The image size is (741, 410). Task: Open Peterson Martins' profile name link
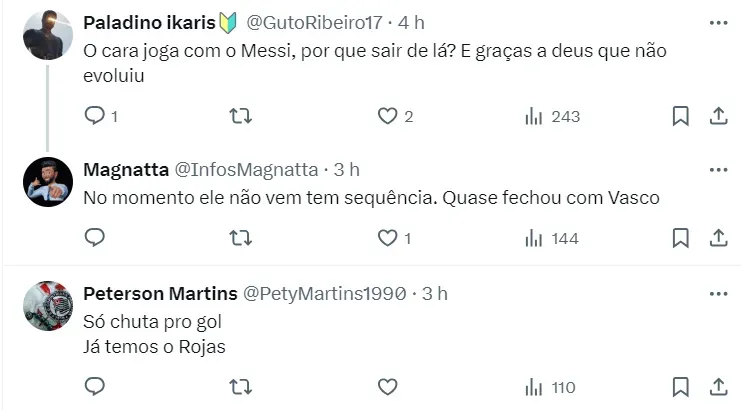point(160,293)
